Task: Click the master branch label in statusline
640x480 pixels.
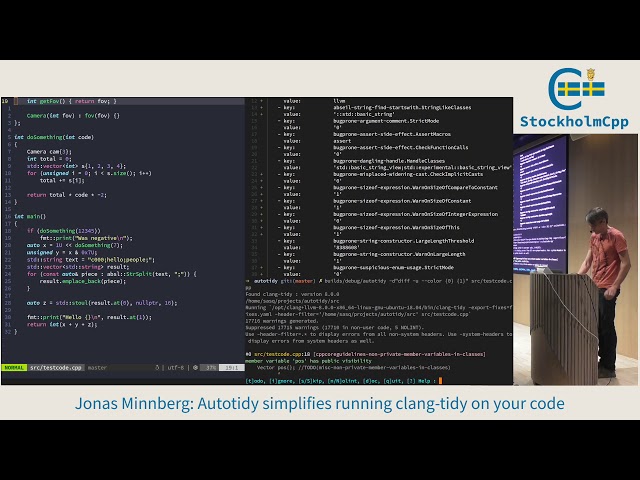Action: pyautogui.click(x=97, y=368)
